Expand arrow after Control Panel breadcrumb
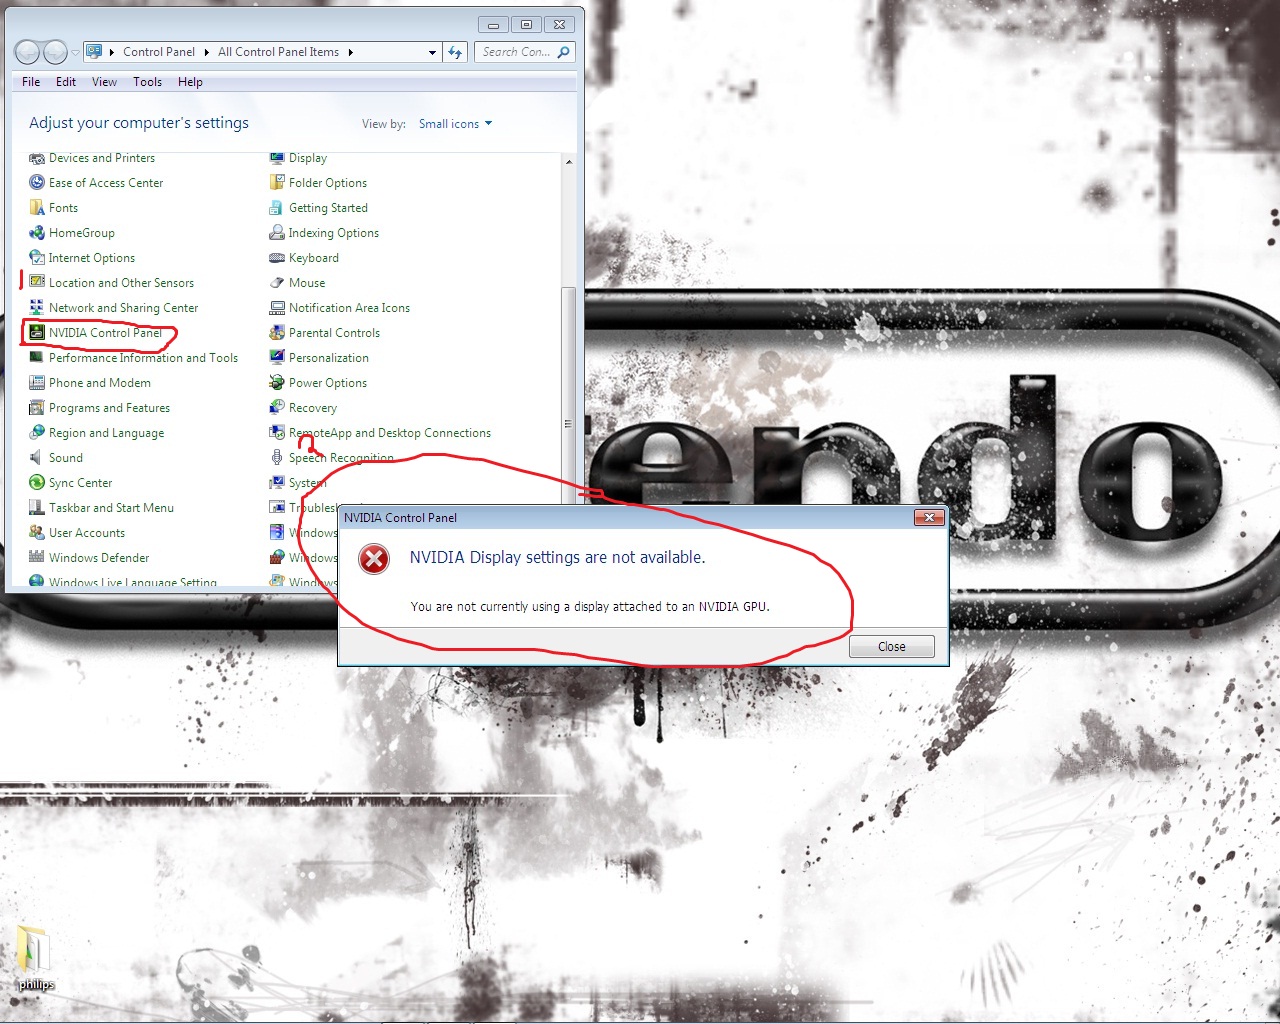Image resolution: width=1280 pixels, height=1024 pixels. (x=207, y=52)
